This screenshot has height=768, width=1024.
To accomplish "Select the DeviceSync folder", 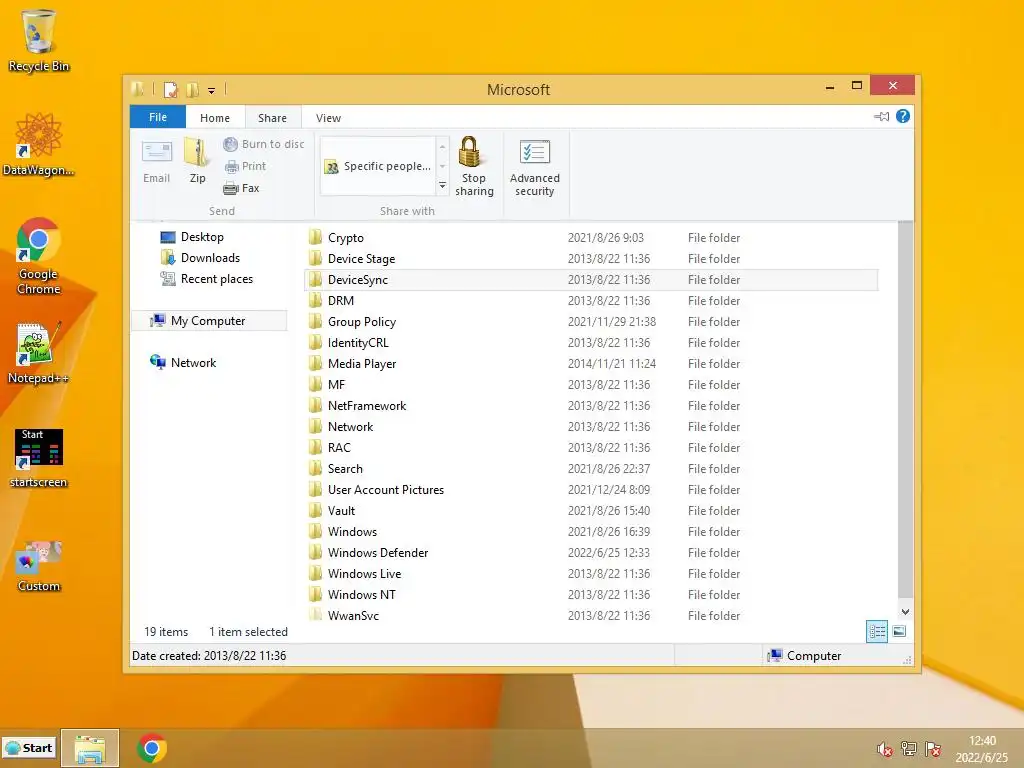I will coord(591,280).
